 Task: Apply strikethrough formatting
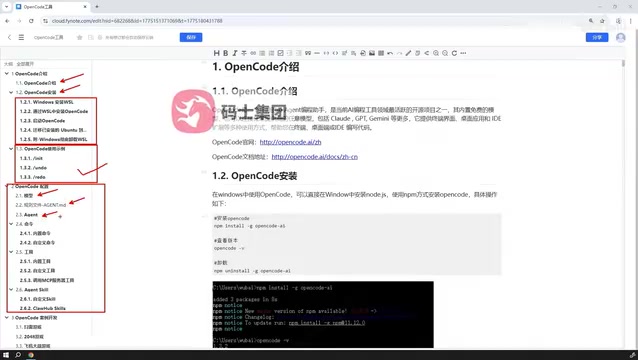244,53
